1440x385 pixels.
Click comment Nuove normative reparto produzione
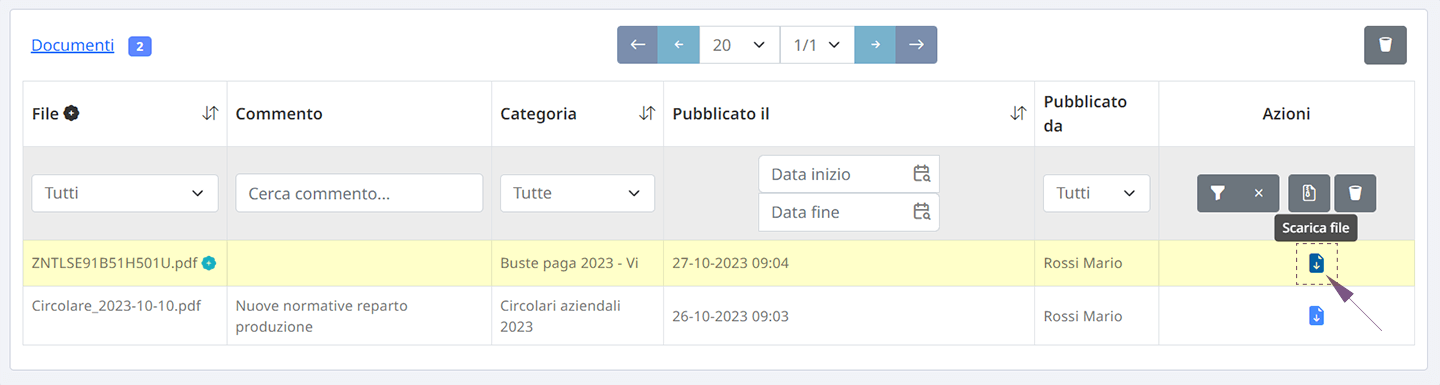[x=321, y=316]
